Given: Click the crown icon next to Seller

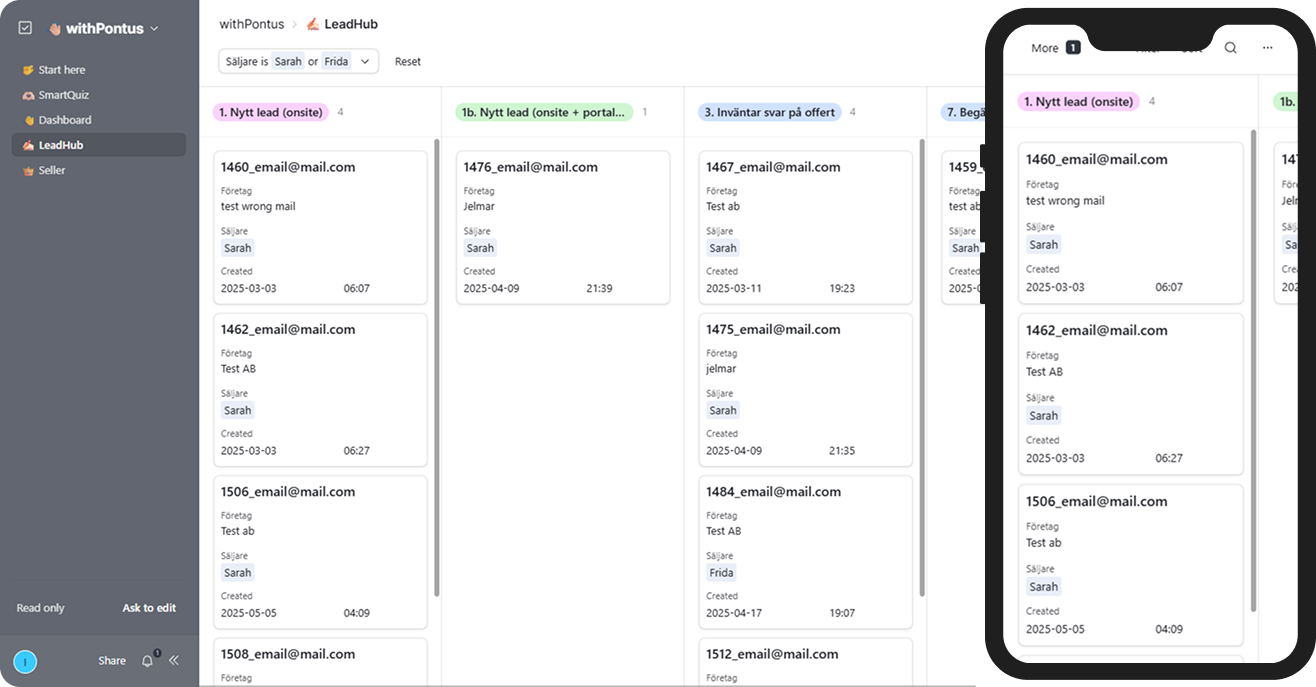Looking at the screenshot, I should click(29, 170).
